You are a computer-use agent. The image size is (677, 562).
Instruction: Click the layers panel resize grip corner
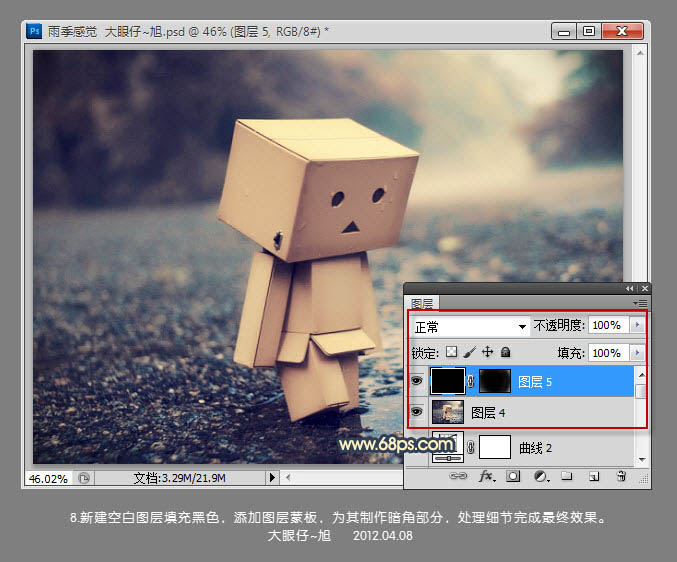pos(644,479)
